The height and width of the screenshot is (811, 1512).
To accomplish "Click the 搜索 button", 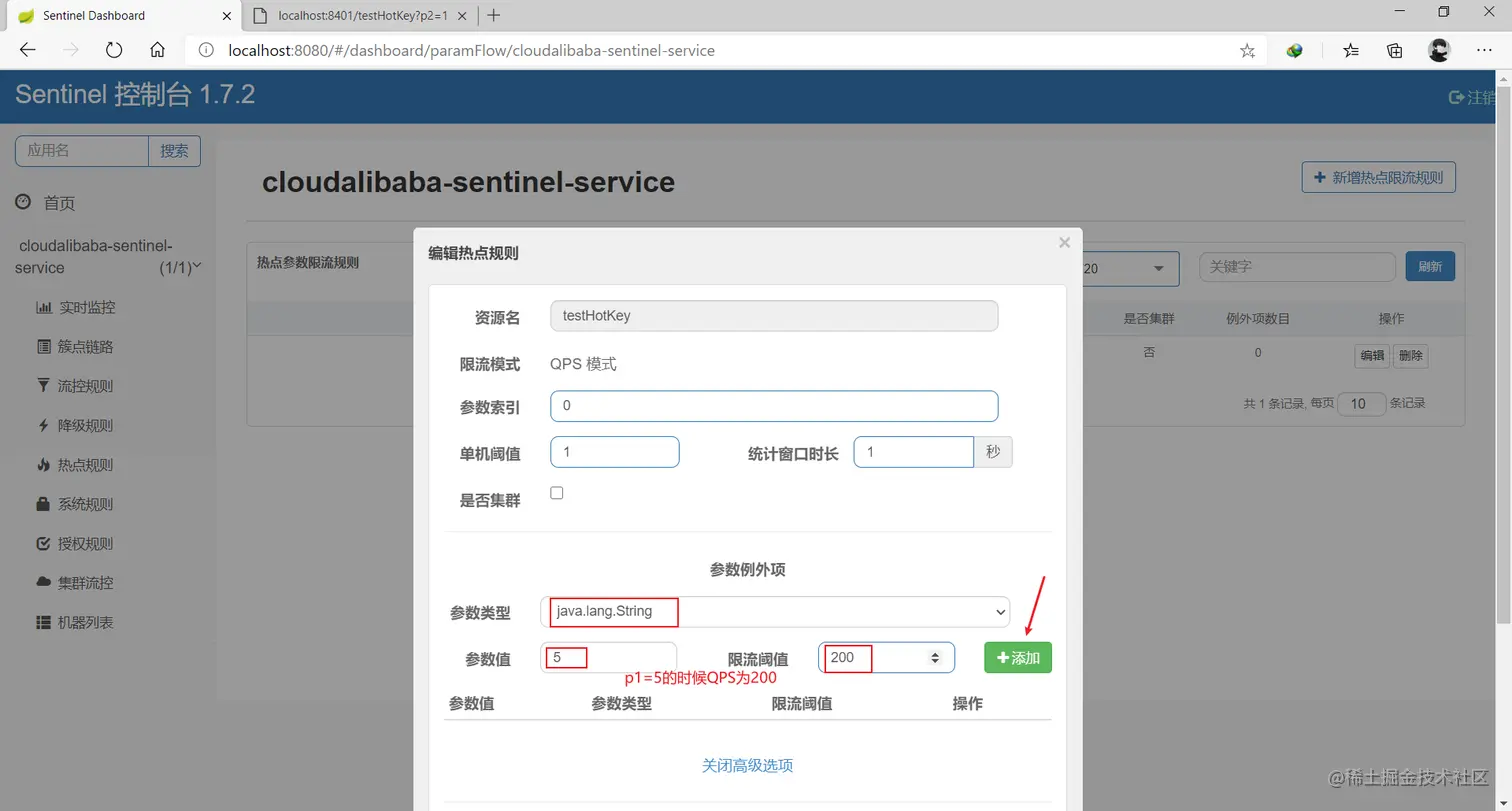I will [175, 151].
